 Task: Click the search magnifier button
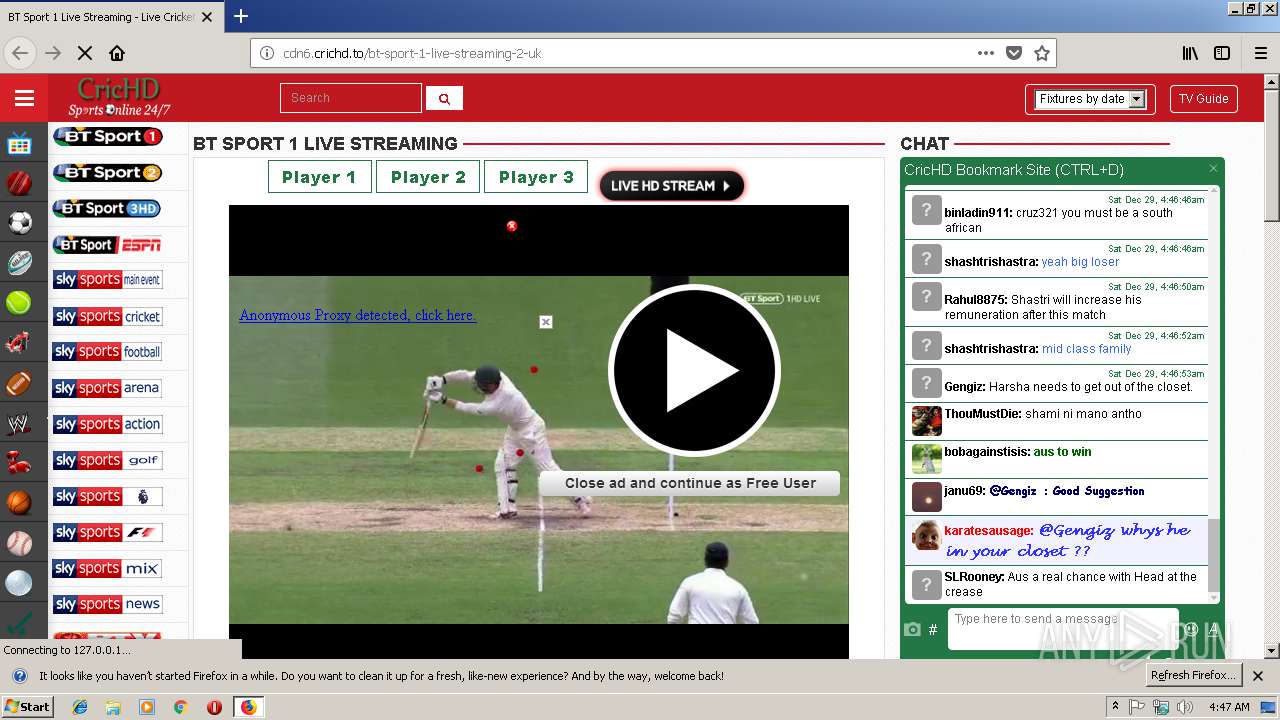point(444,98)
